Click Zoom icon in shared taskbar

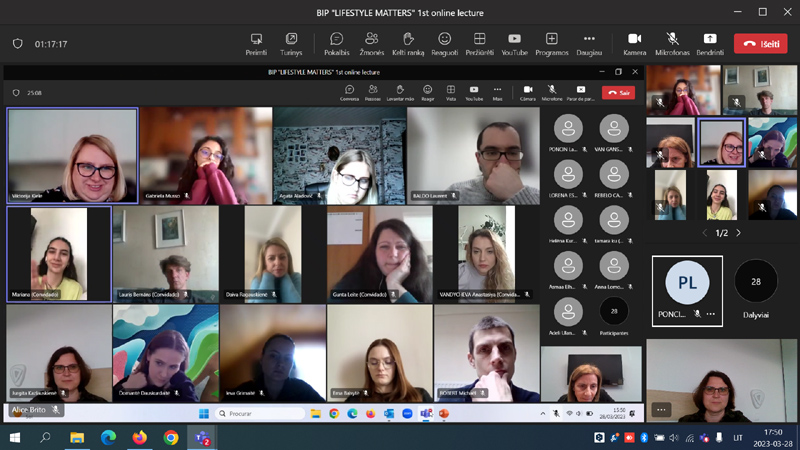pyautogui.click(x=407, y=413)
